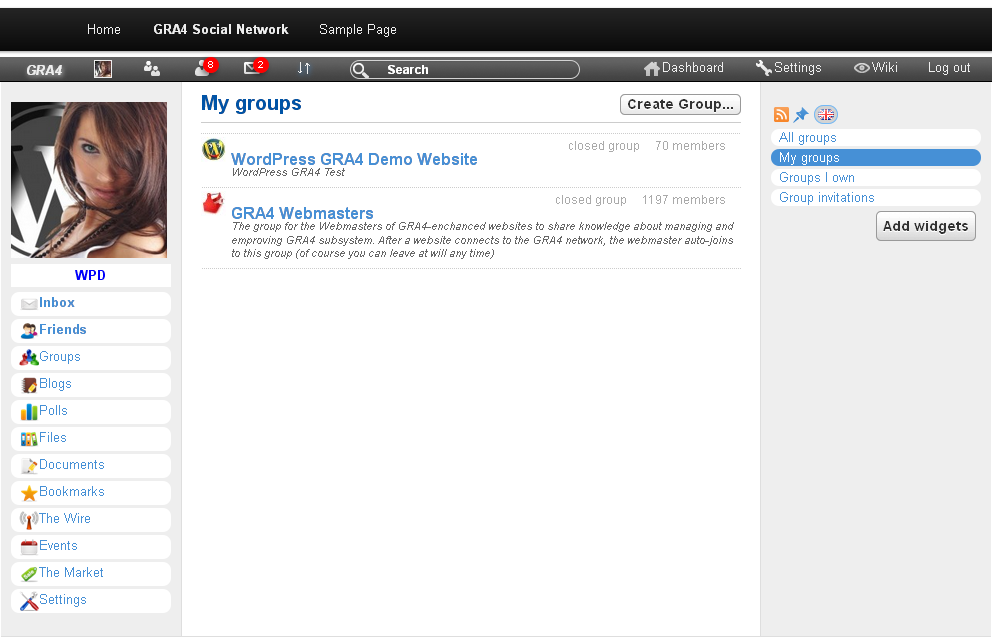This screenshot has width=992, height=640.
Task: Open the GRA4 logo in toolbar
Action: 44,70
